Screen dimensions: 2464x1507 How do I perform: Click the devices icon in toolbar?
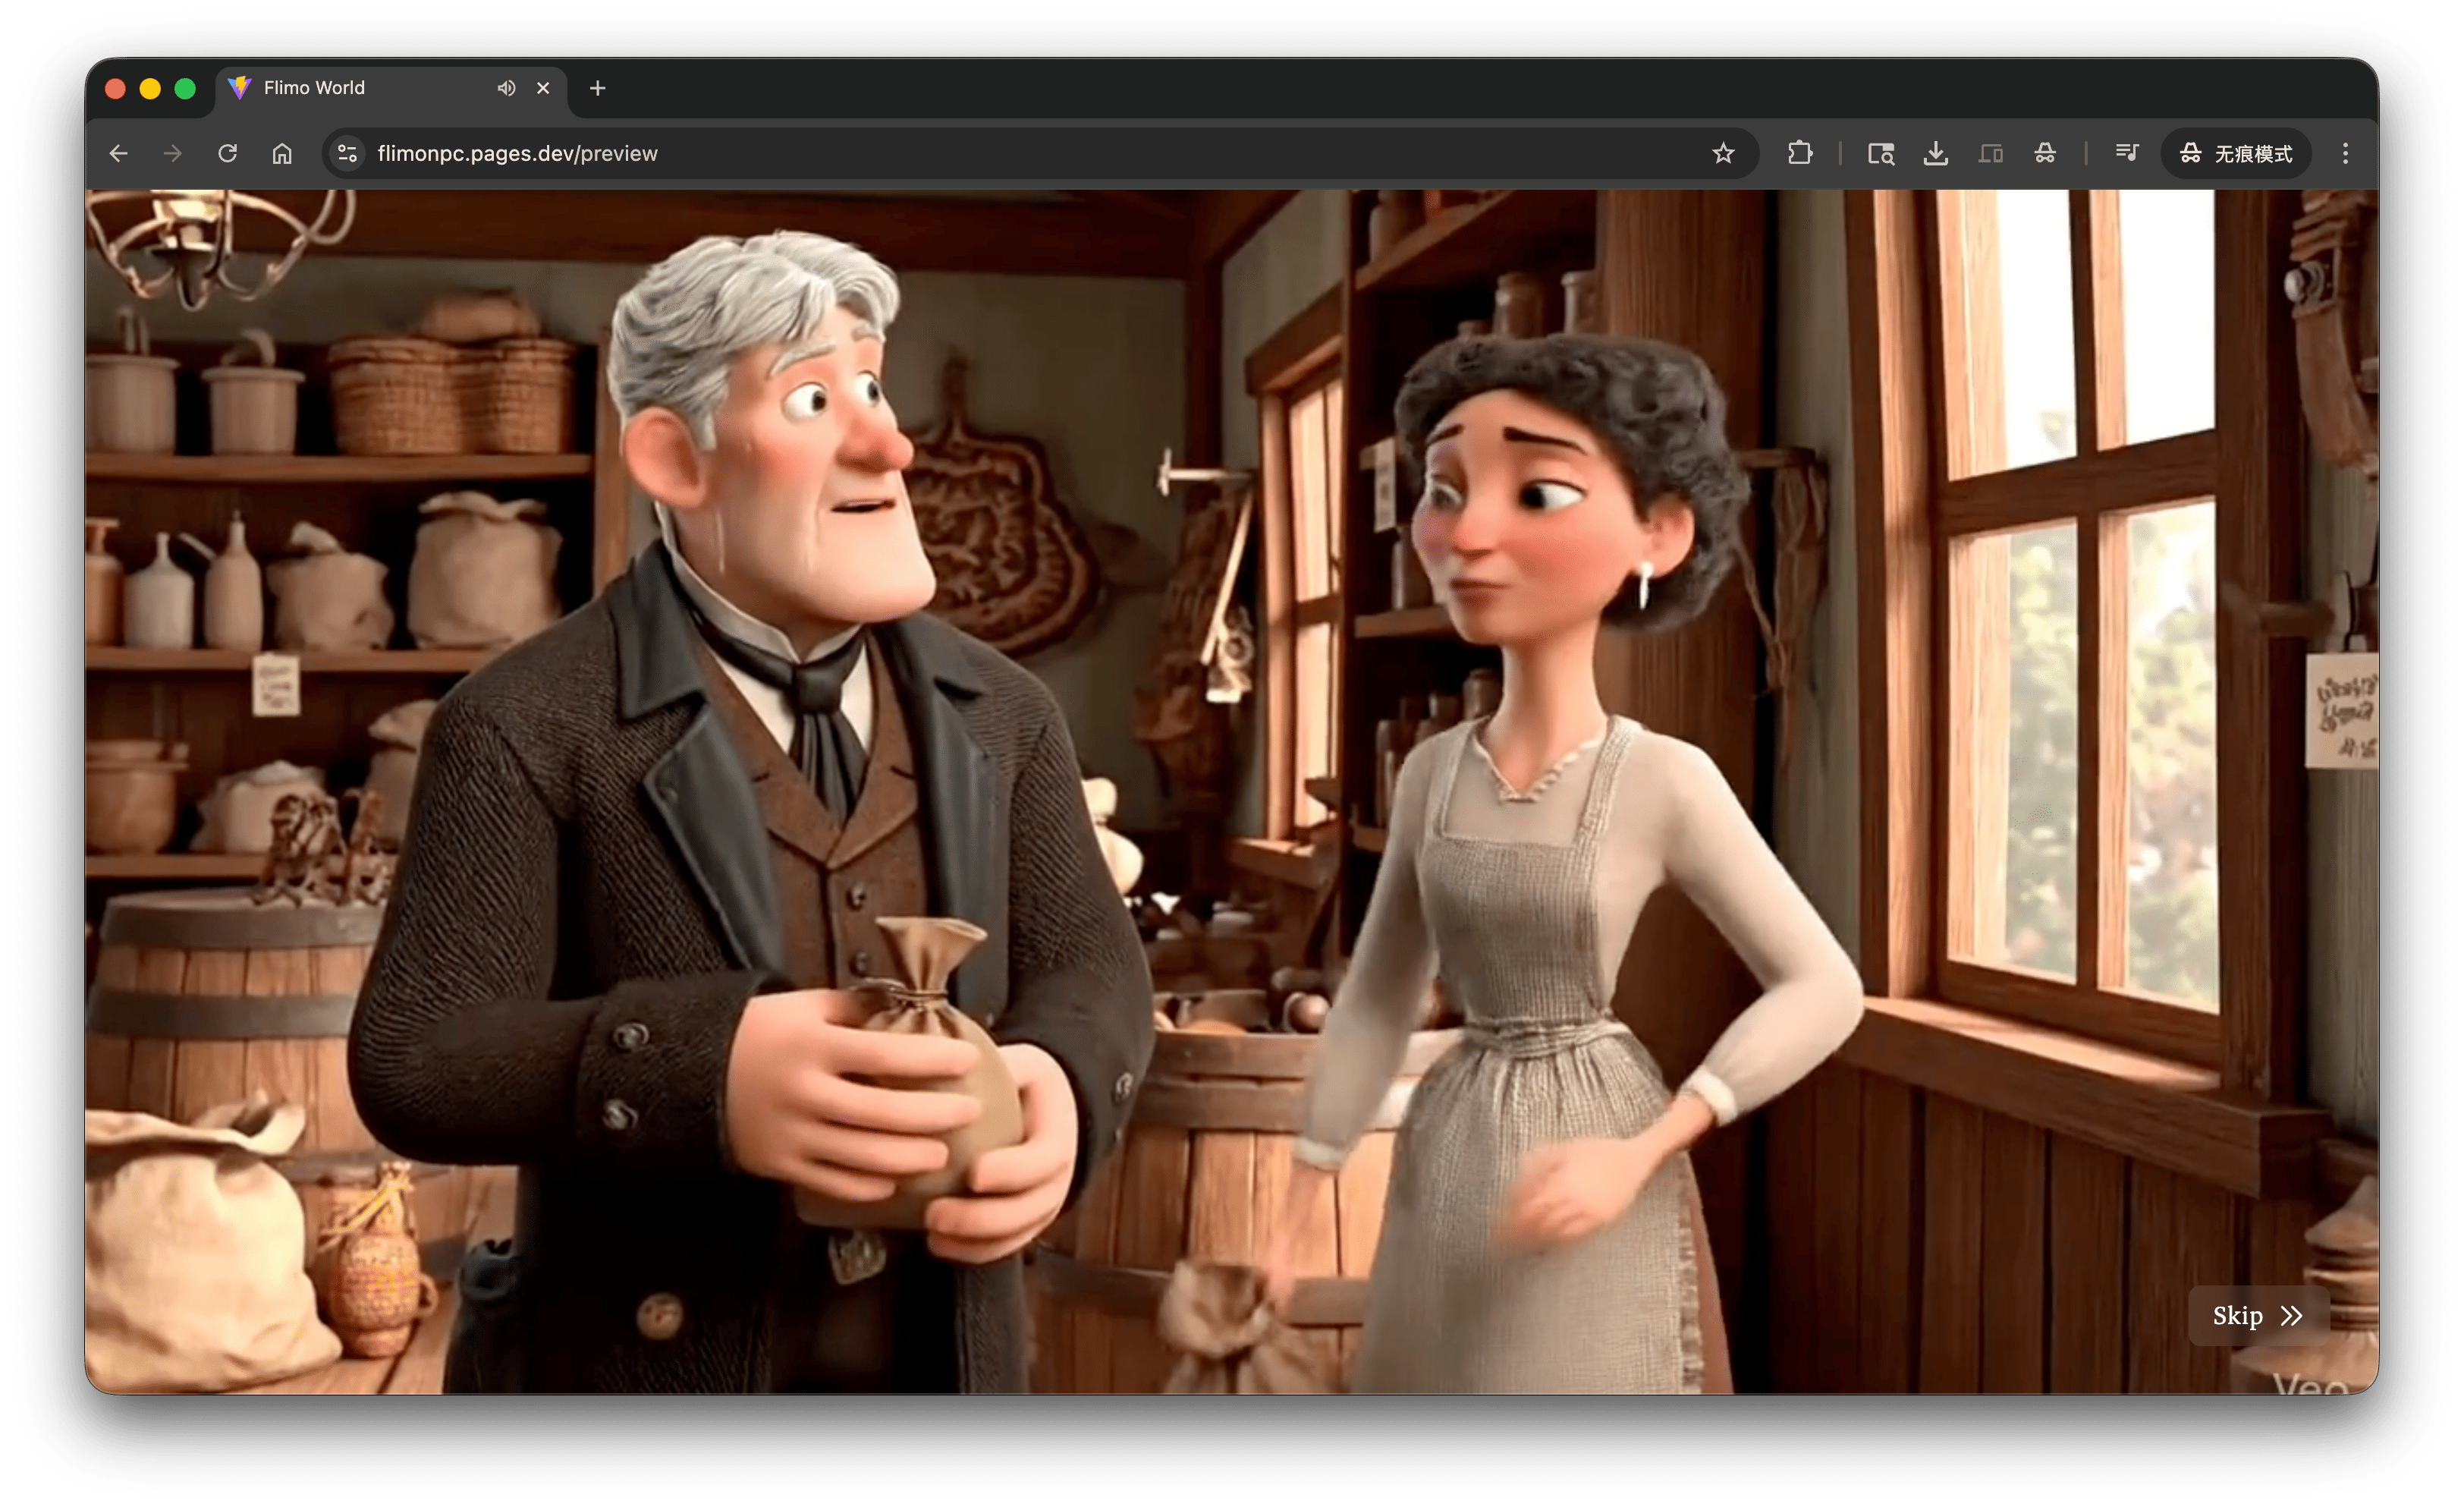pyautogui.click(x=1990, y=153)
